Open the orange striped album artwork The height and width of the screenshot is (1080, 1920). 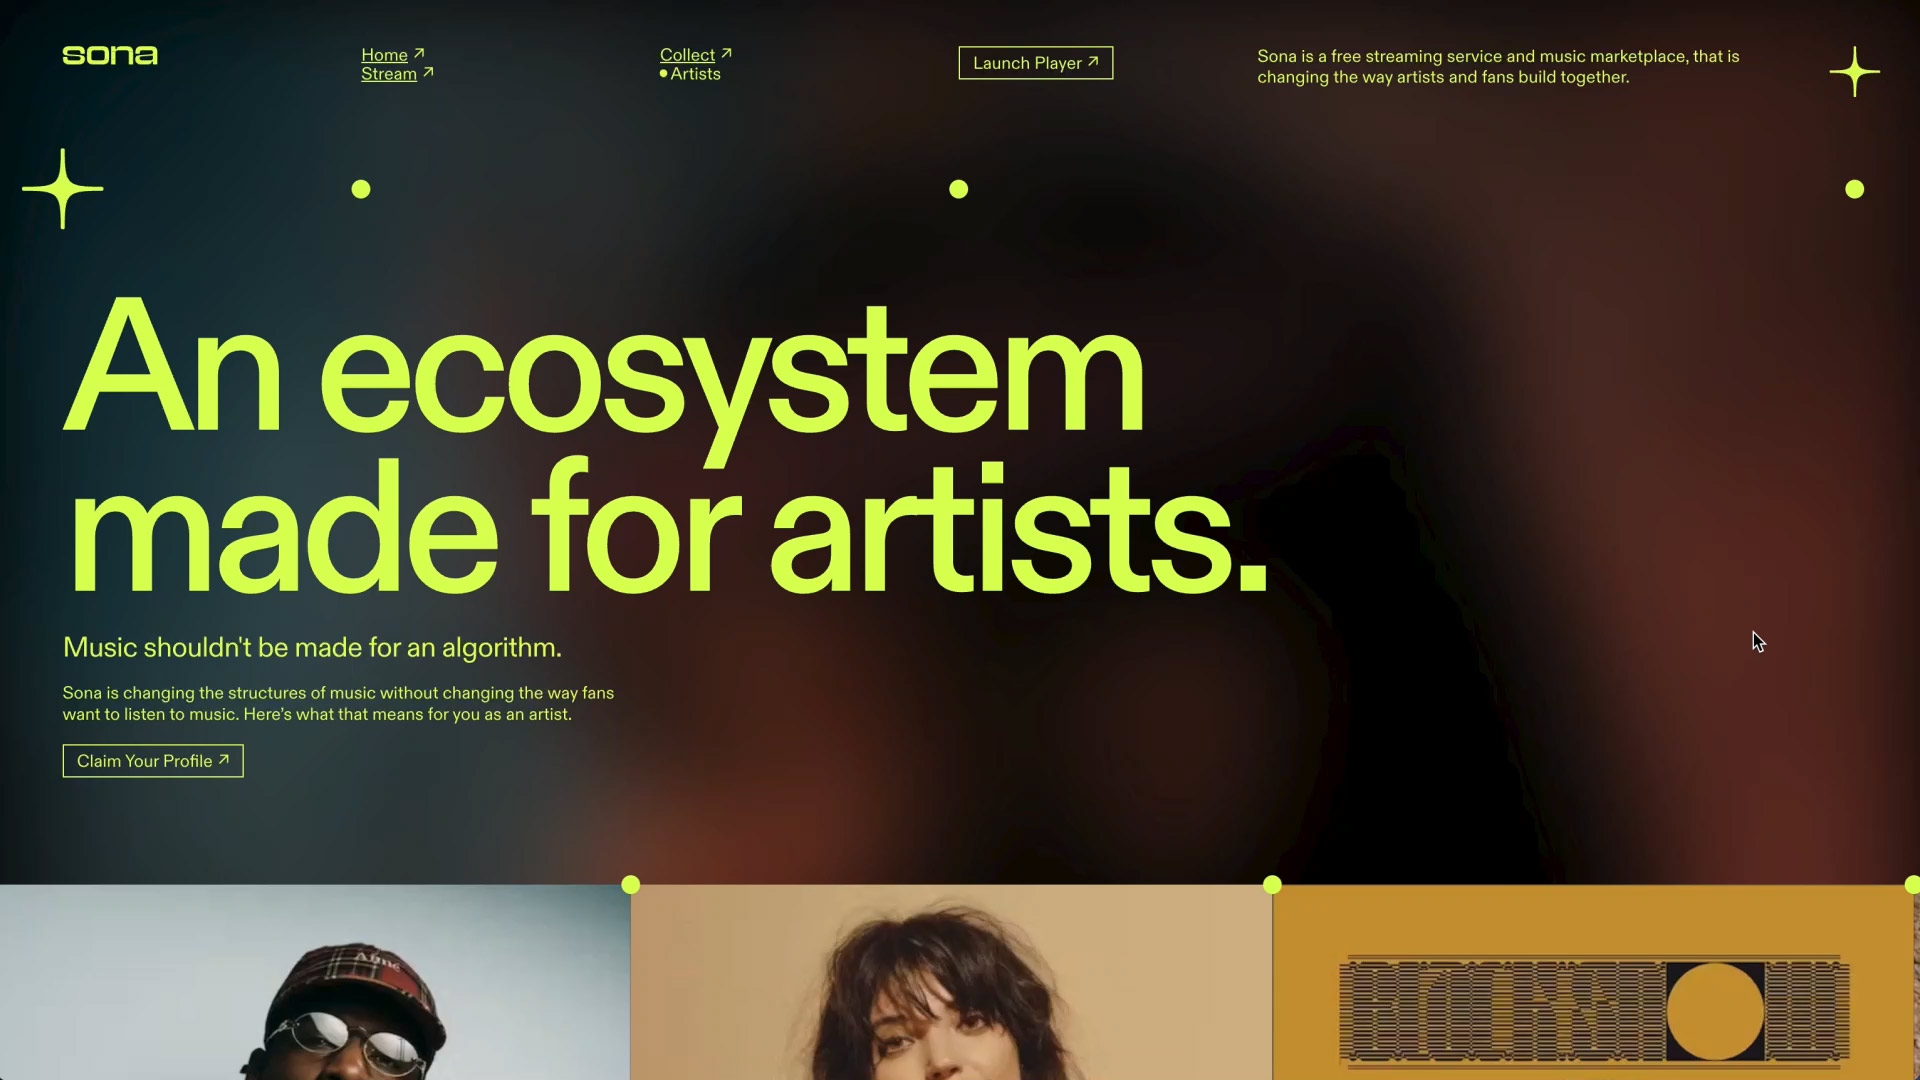pyautogui.click(x=1593, y=982)
